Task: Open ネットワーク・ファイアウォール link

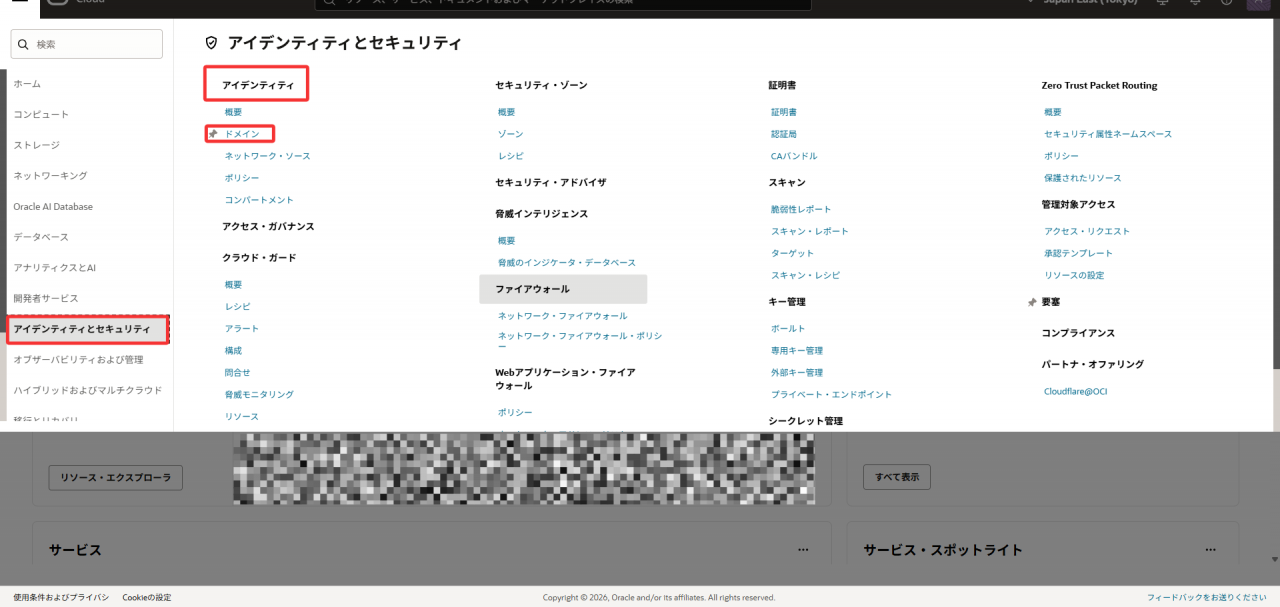Action: tap(563, 316)
